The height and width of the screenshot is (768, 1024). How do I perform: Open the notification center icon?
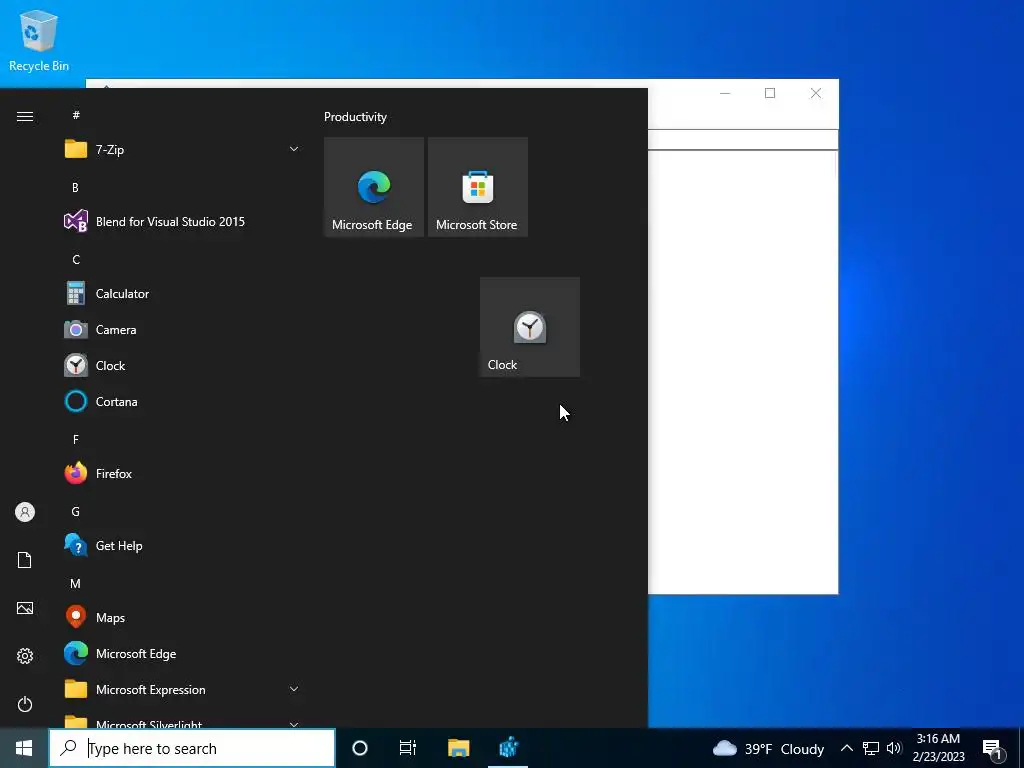(x=993, y=749)
